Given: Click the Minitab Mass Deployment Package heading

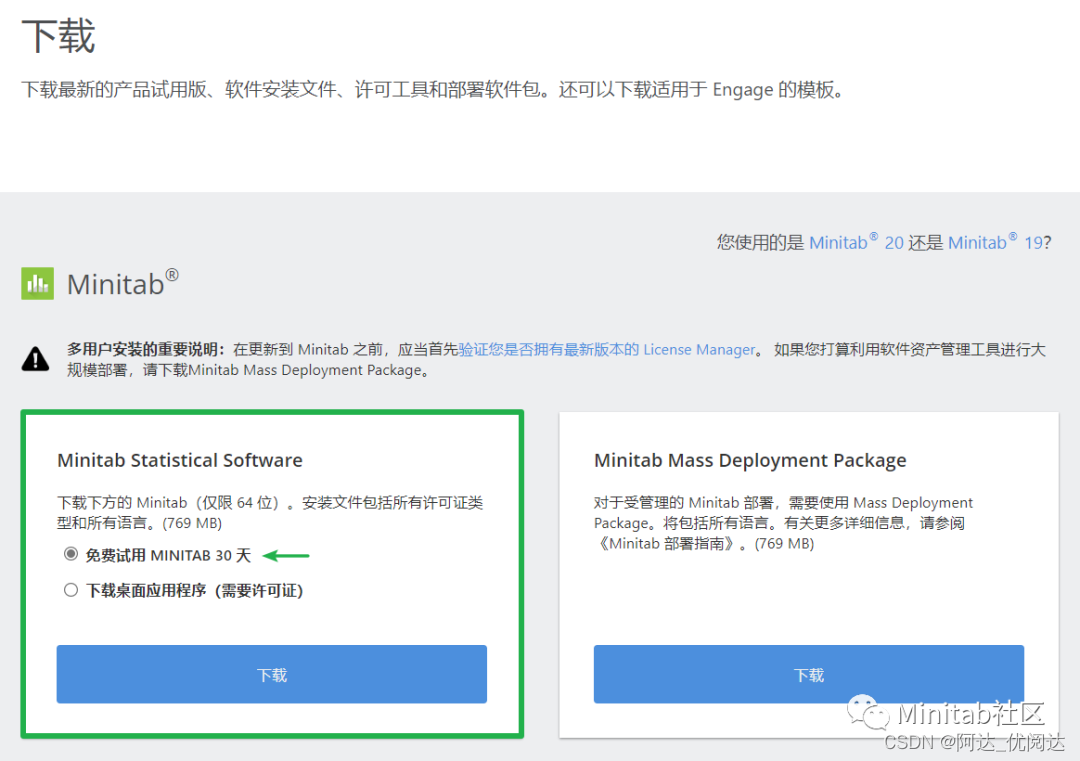Looking at the screenshot, I should [750, 460].
